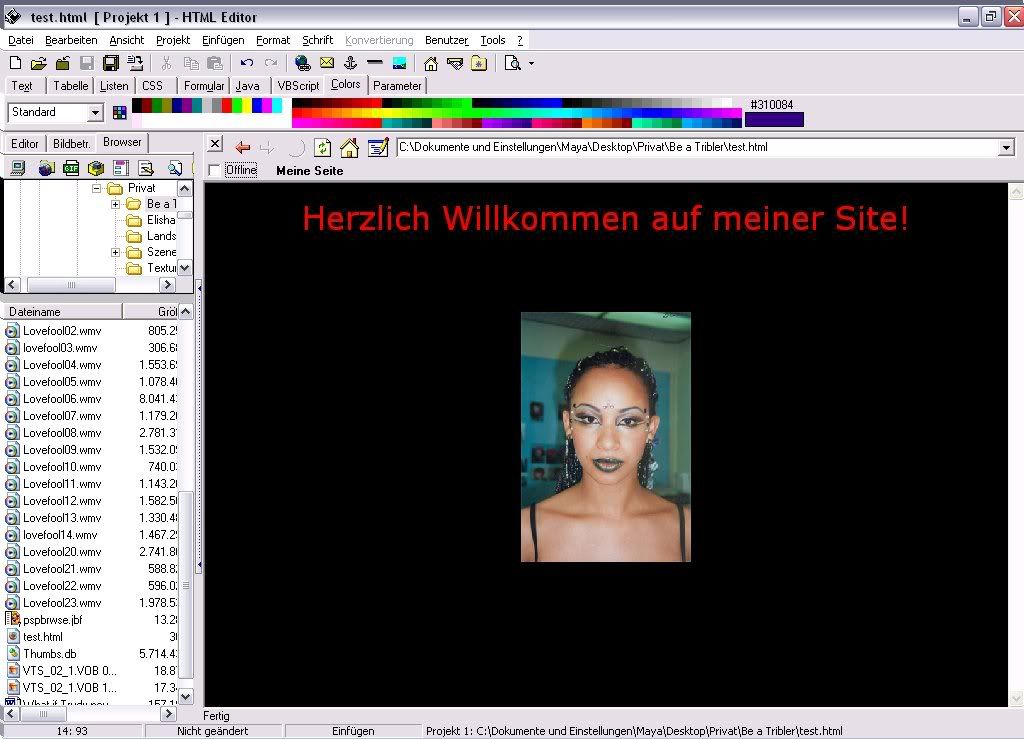This screenshot has width=1024, height=739.
Task: Click the form layout icon in the file browser toolbar
Action: (x=121, y=168)
